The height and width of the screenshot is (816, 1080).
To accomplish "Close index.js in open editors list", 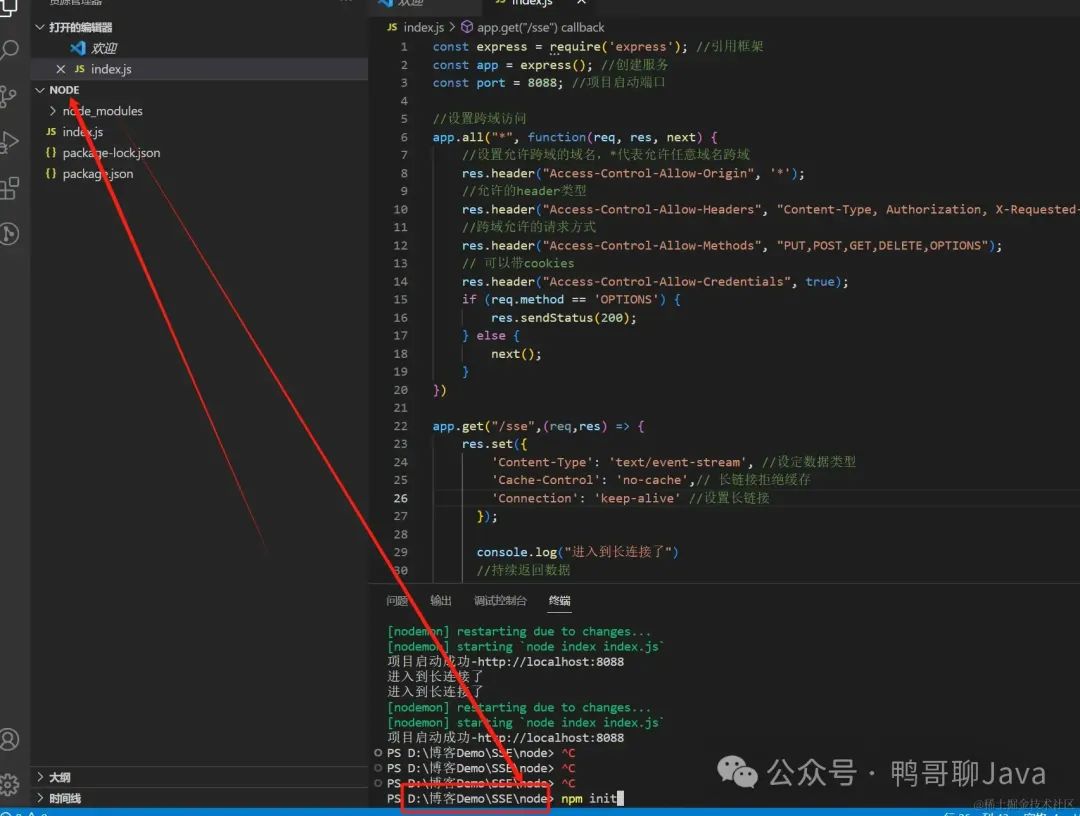I will pyautogui.click(x=61, y=69).
